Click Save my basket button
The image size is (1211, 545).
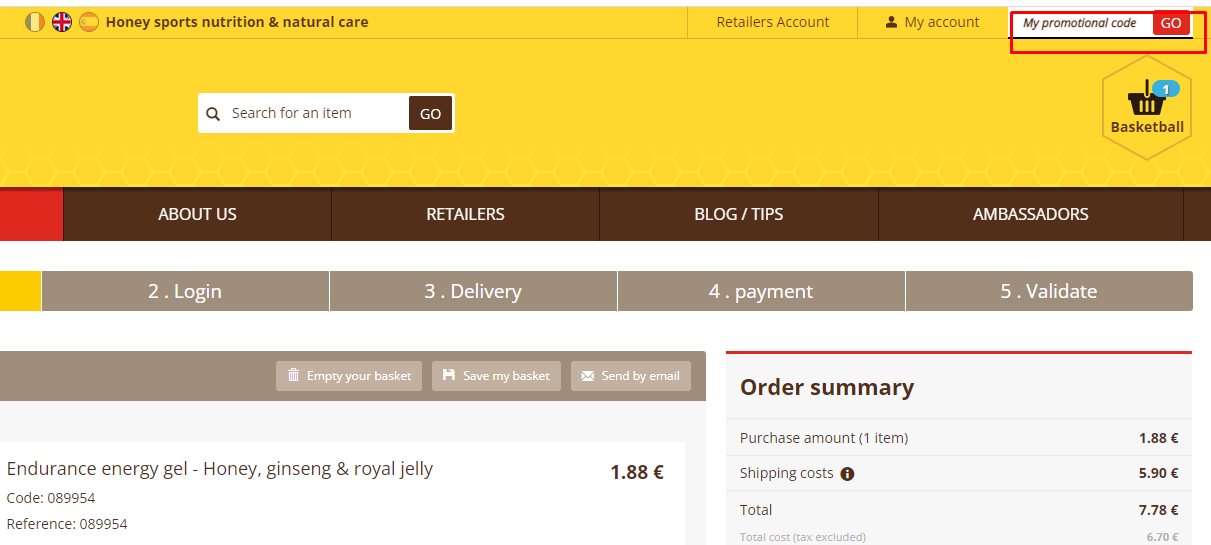pyautogui.click(x=496, y=376)
